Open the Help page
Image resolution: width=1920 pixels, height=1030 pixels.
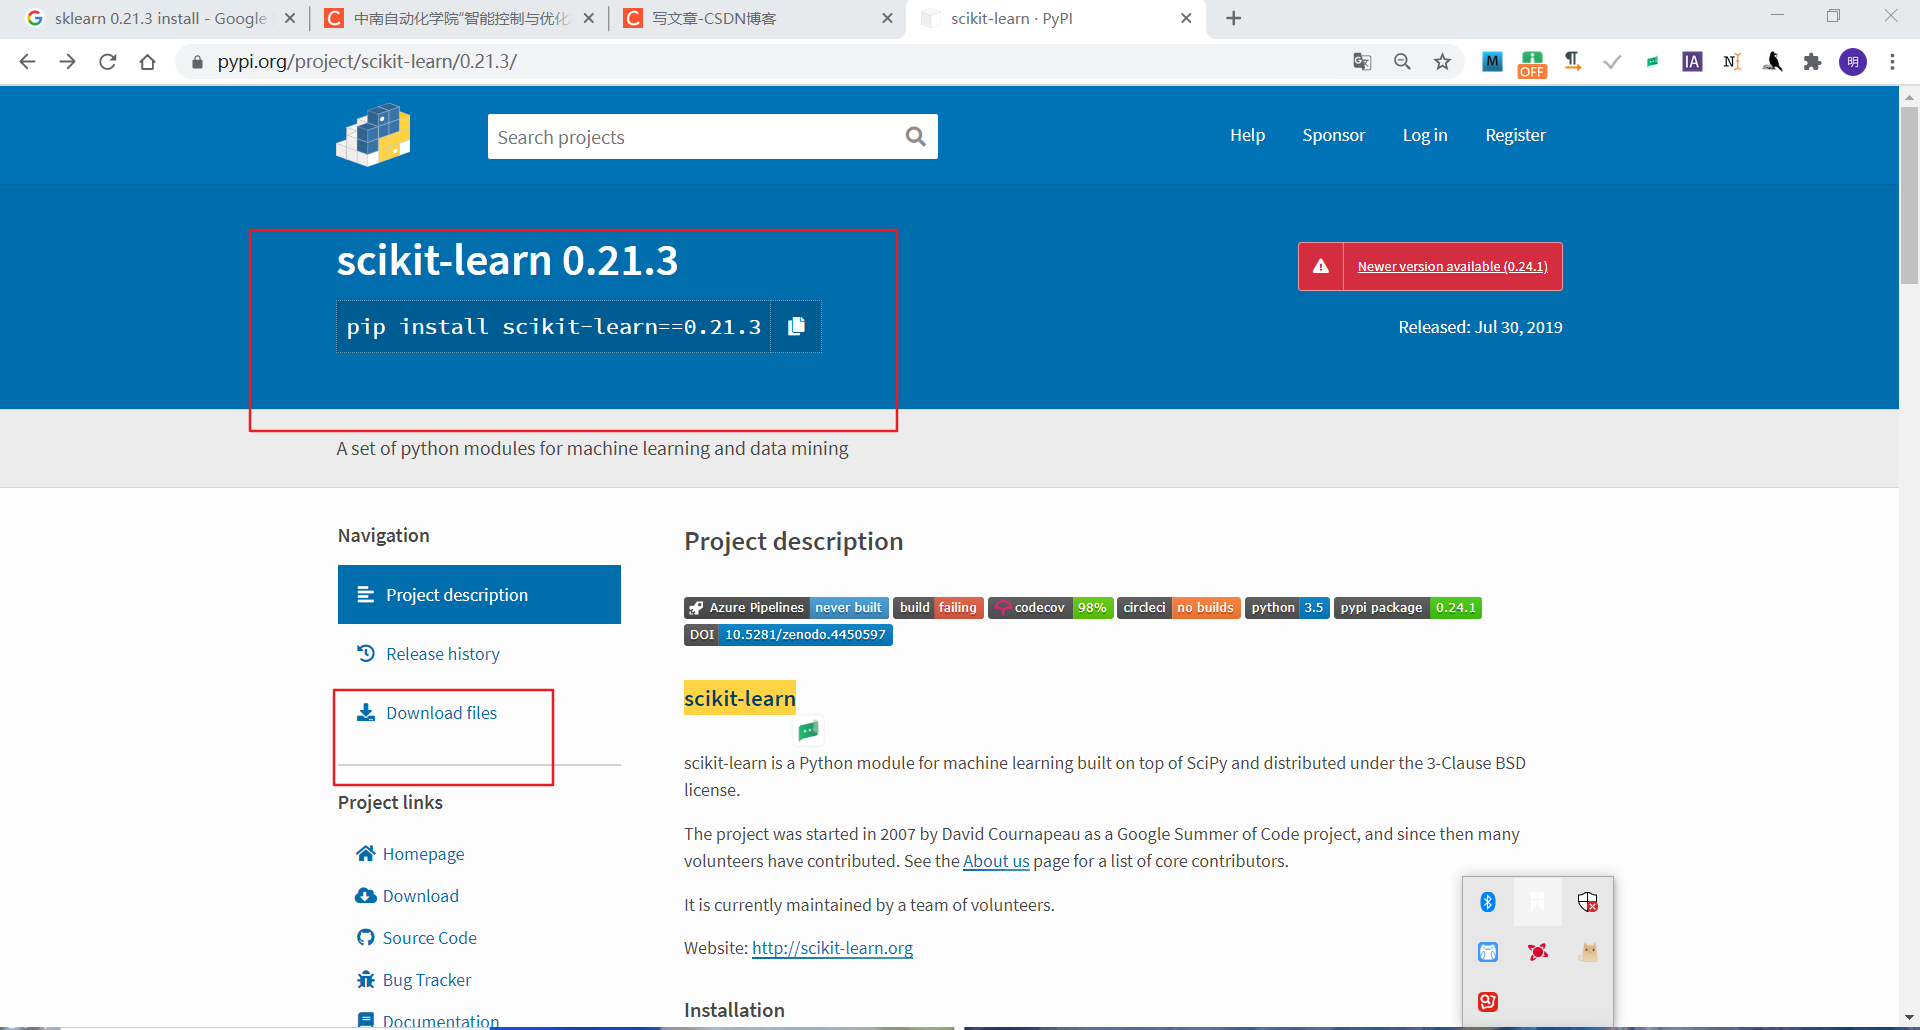1247,135
